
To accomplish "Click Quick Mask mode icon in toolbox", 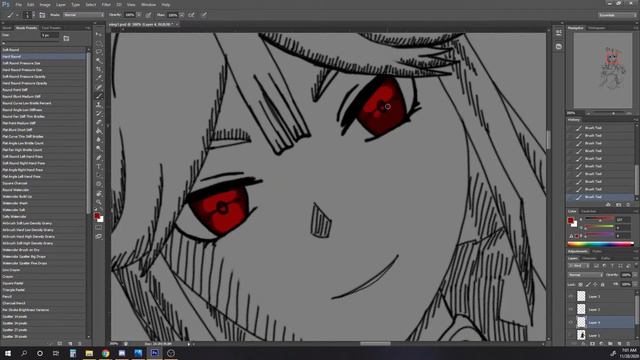I will (x=99, y=228).
